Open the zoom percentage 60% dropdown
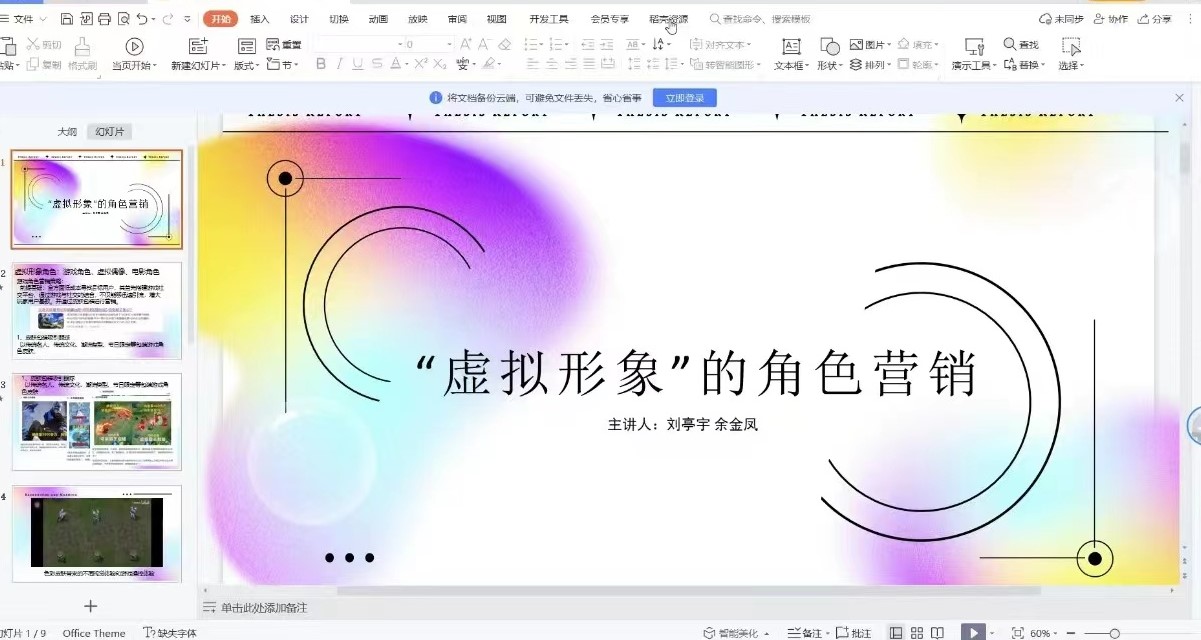This screenshot has height=640, width=1201. click(x=1044, y=633)
